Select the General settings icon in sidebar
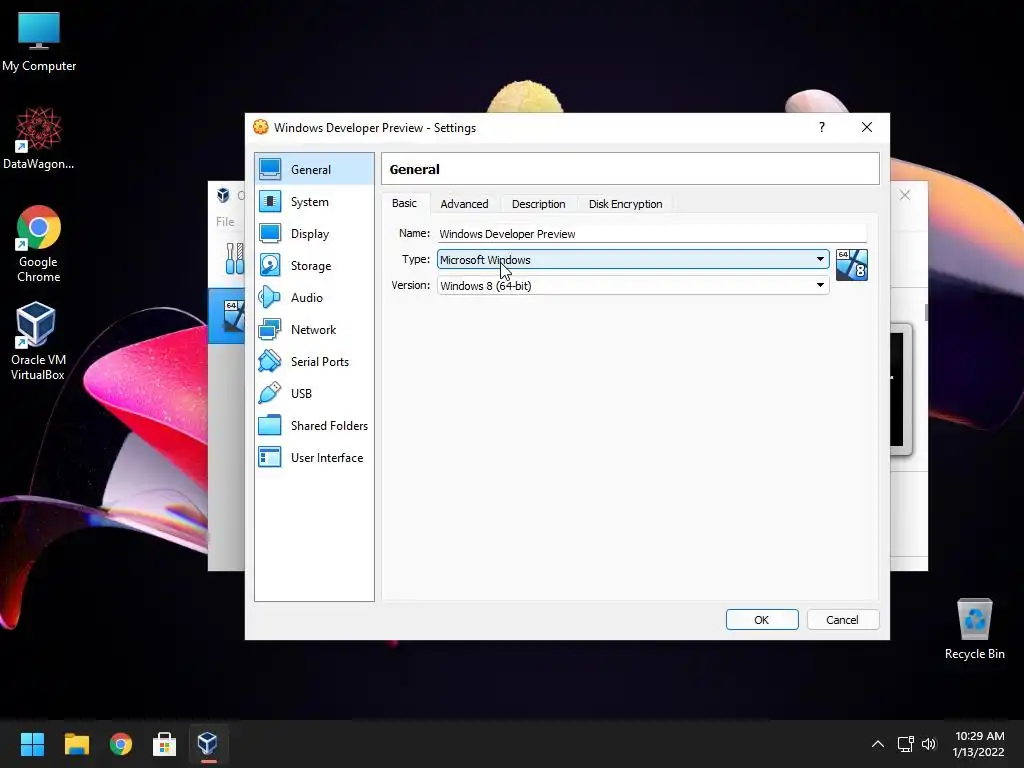Screen dimensions: 1024x768 [270, 169]
